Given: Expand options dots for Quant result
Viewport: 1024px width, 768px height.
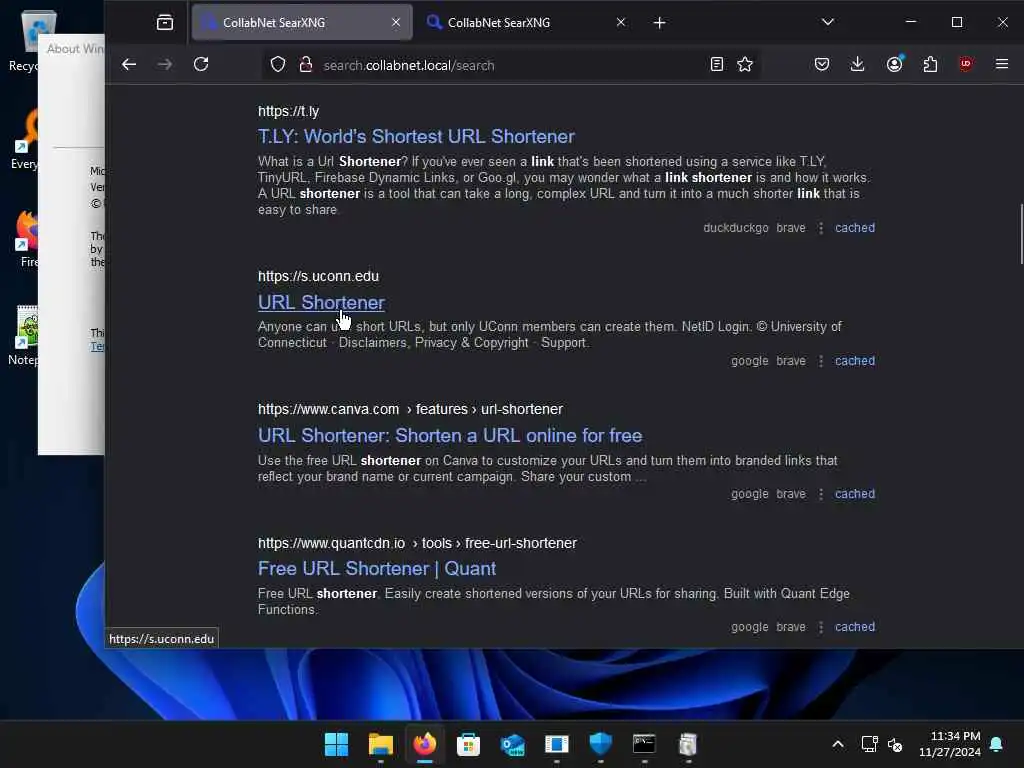Looking at the screenshot, I should point(821,627).
